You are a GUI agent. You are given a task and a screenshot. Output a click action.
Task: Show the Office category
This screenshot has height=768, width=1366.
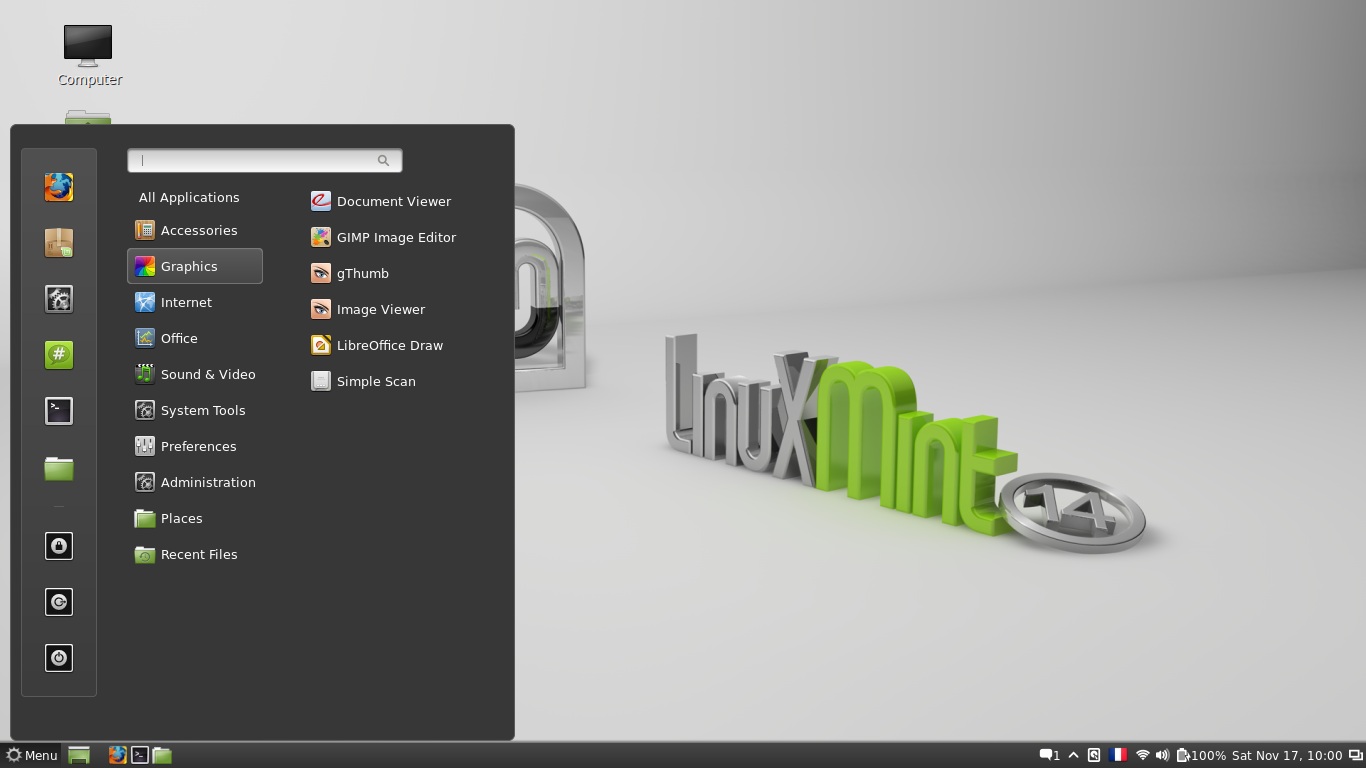[195, 338]
